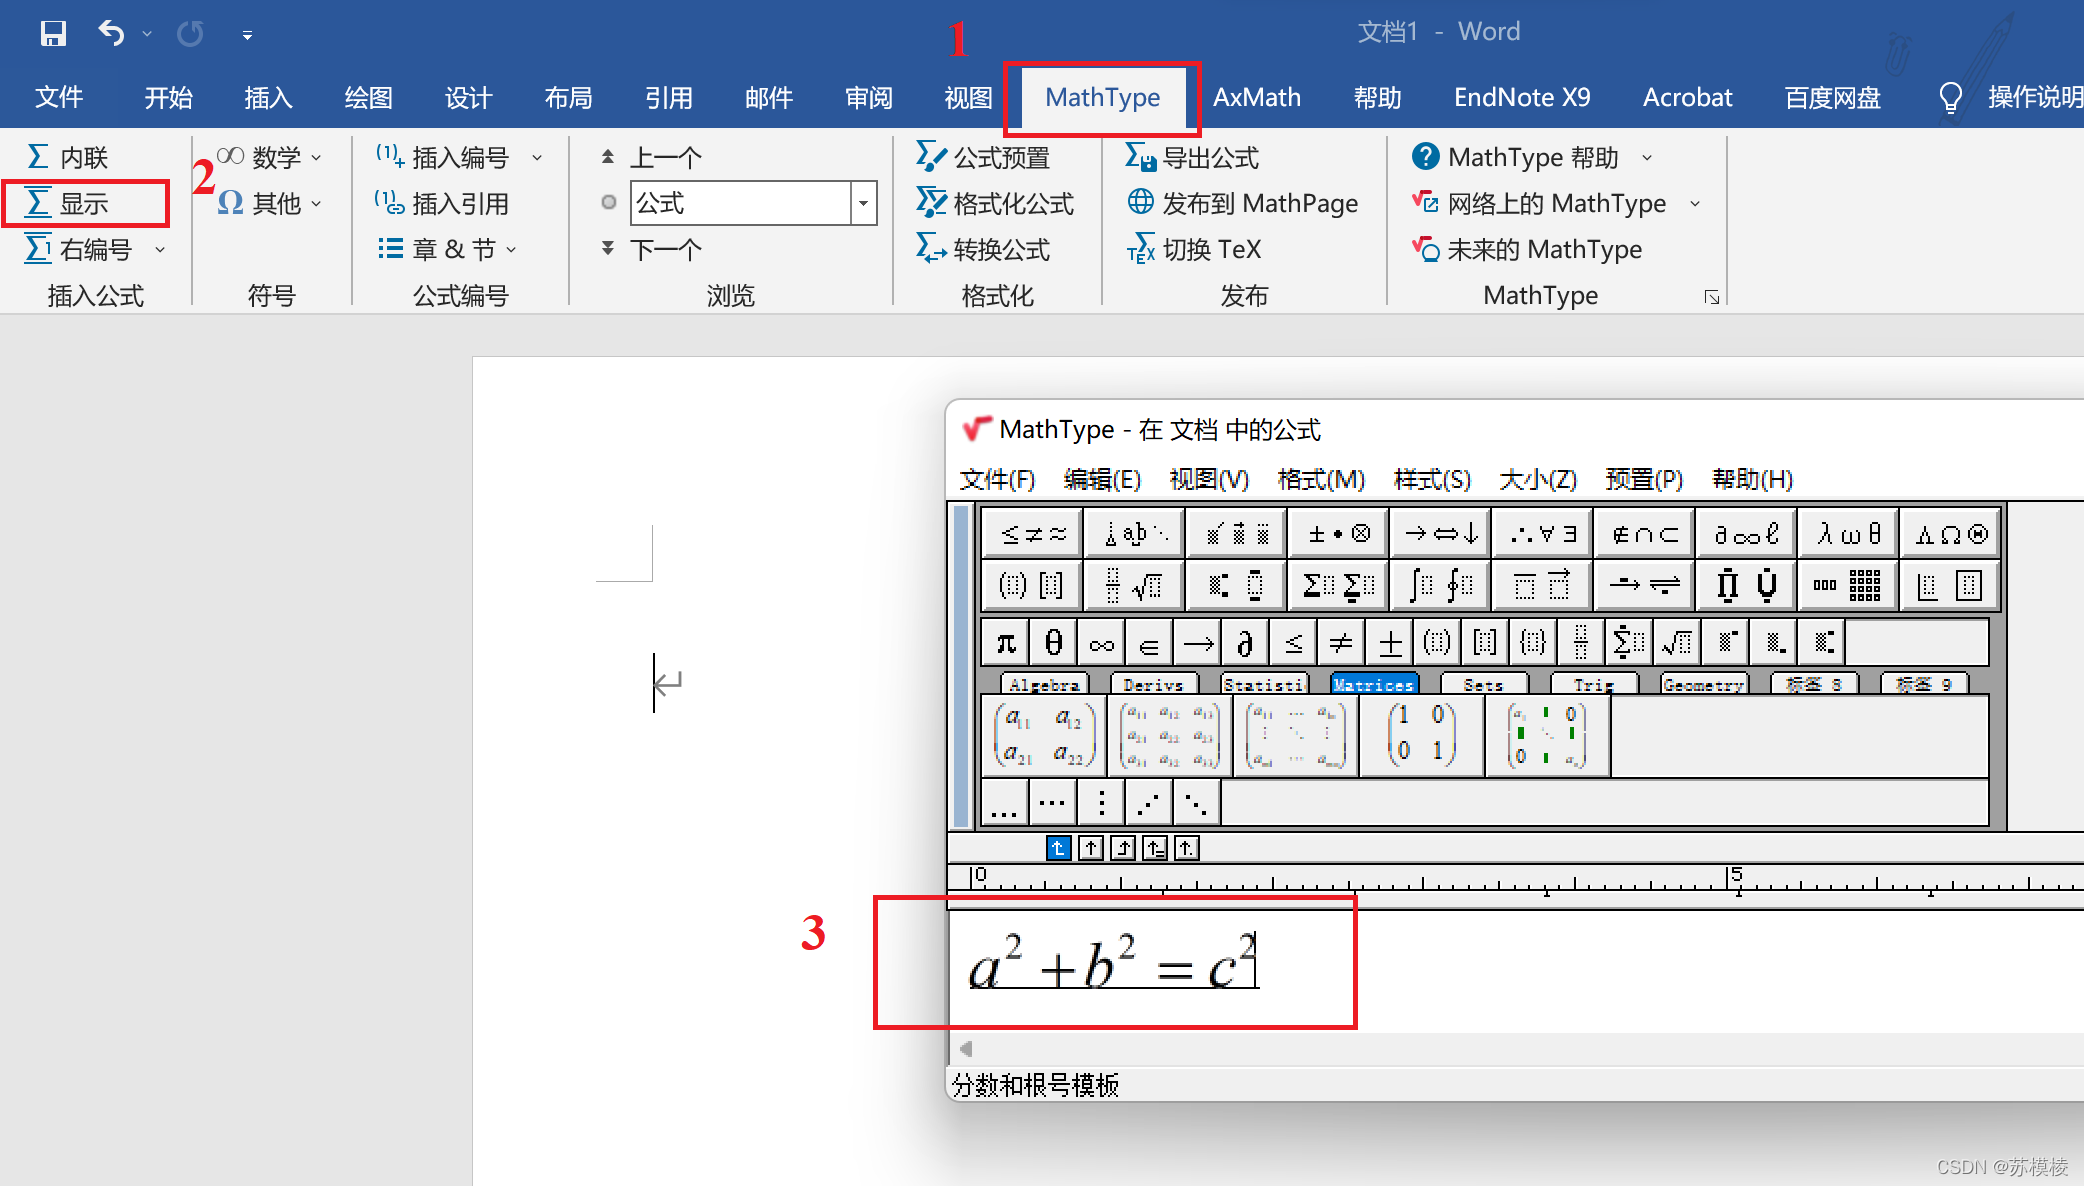The image size is (2084, 1186).
Task: Save the Word document
Action: (x=53, y=33)
